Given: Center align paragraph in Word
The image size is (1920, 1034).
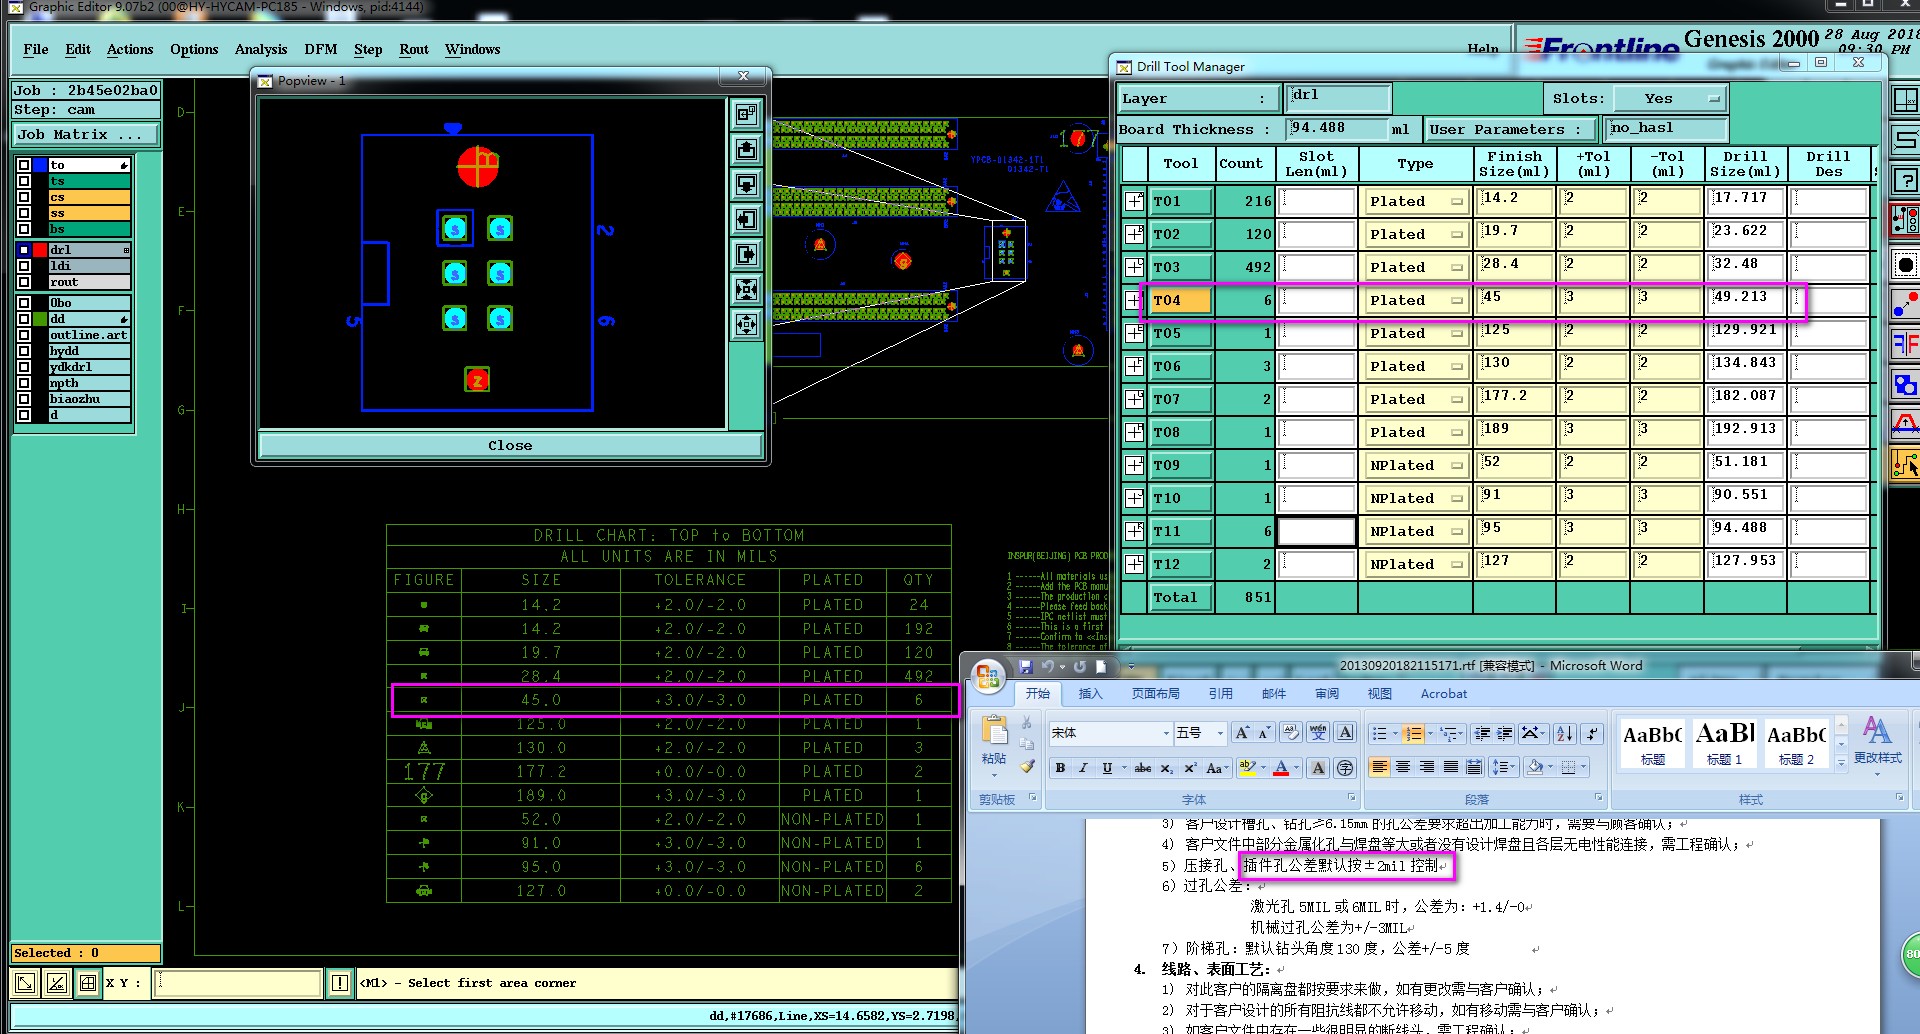Looking at the screenshot, I should (x=1403, y=768).
